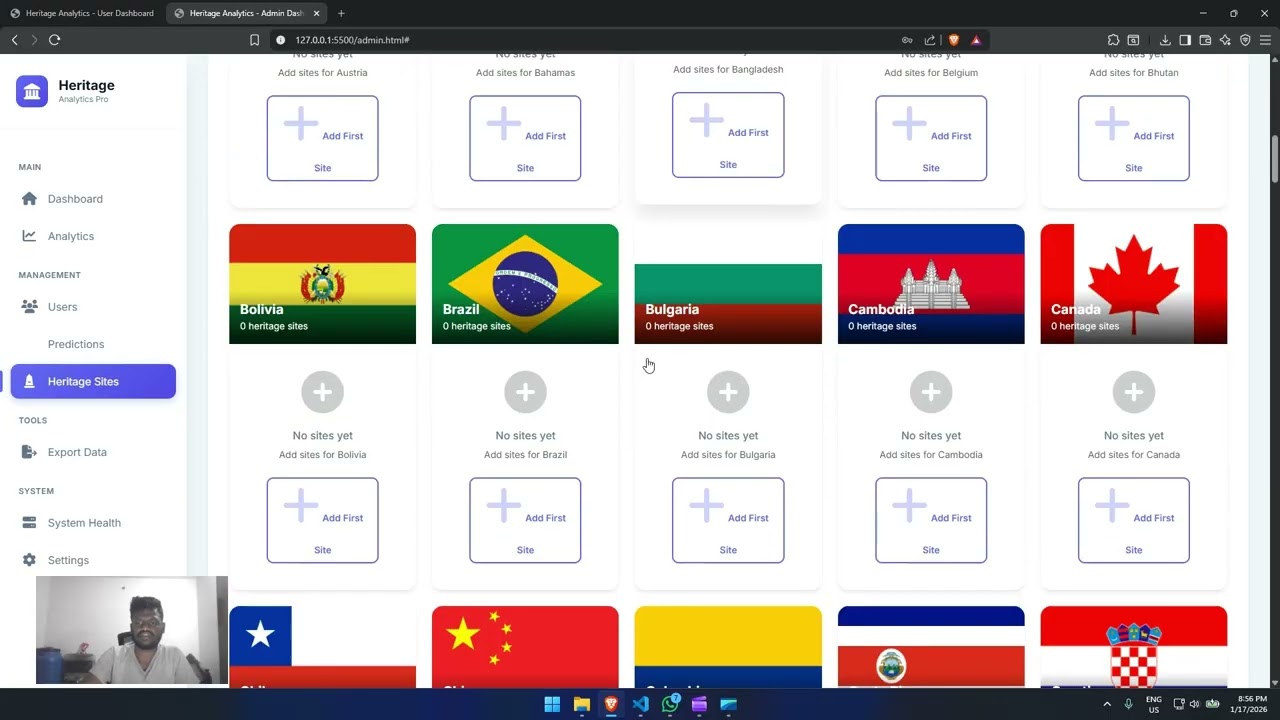
Task: Click the System Health server icon
Action: pos(29,523)
